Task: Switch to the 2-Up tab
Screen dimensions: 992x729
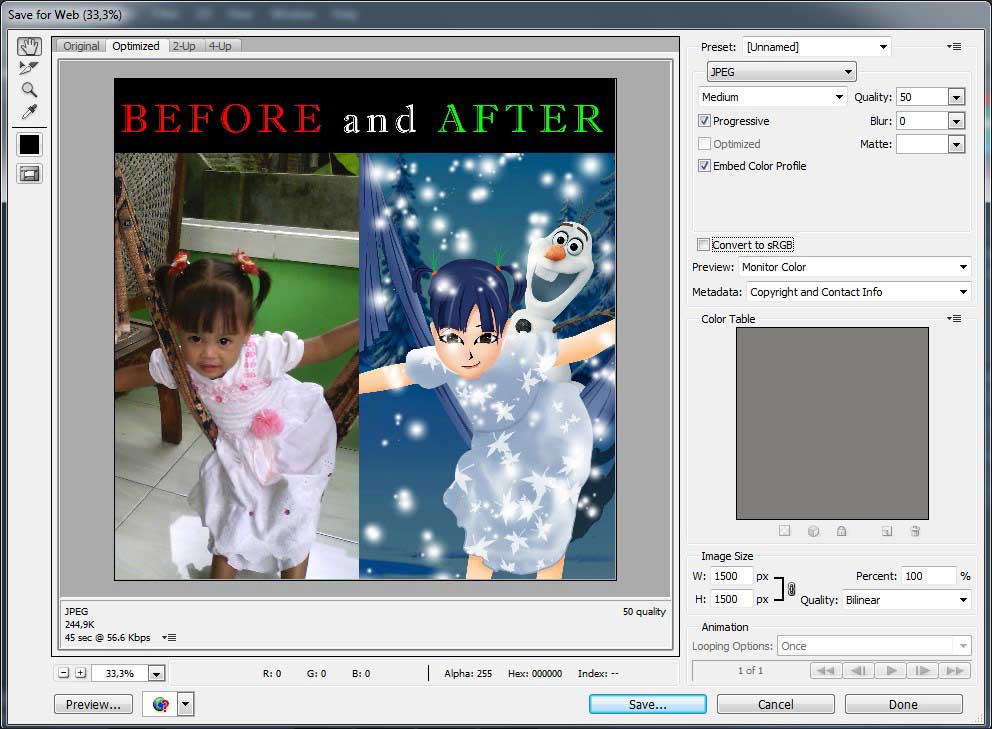Action: point(184,46)
